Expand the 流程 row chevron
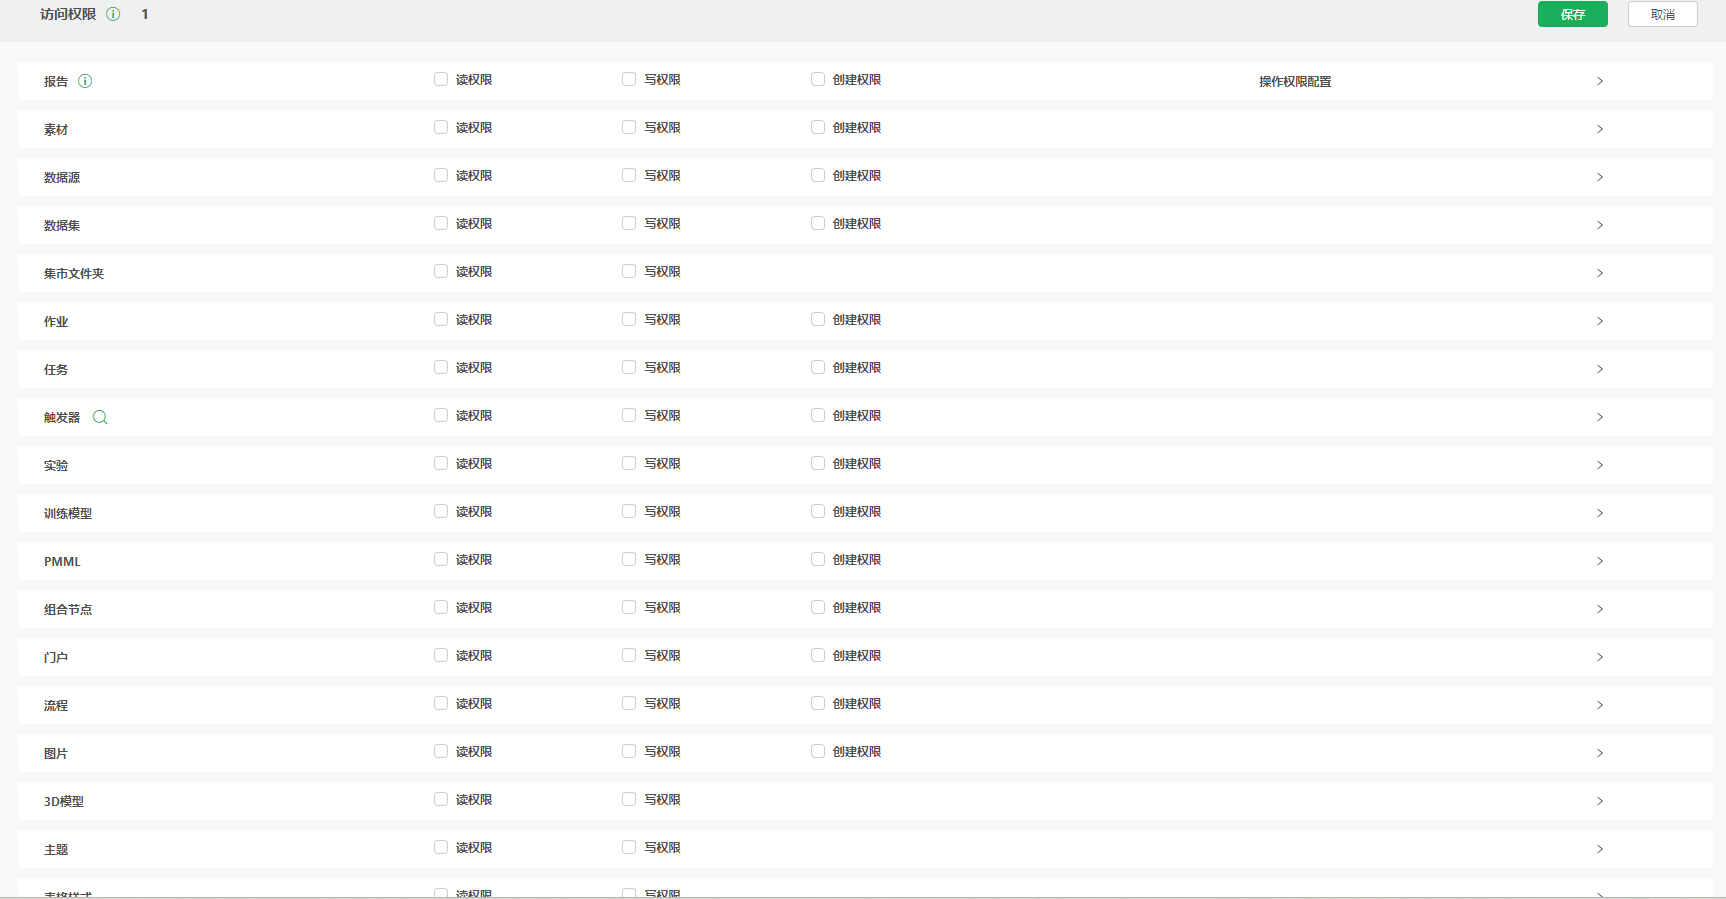The height and width of the screenshot is (899, 1726). (1600, 705)
